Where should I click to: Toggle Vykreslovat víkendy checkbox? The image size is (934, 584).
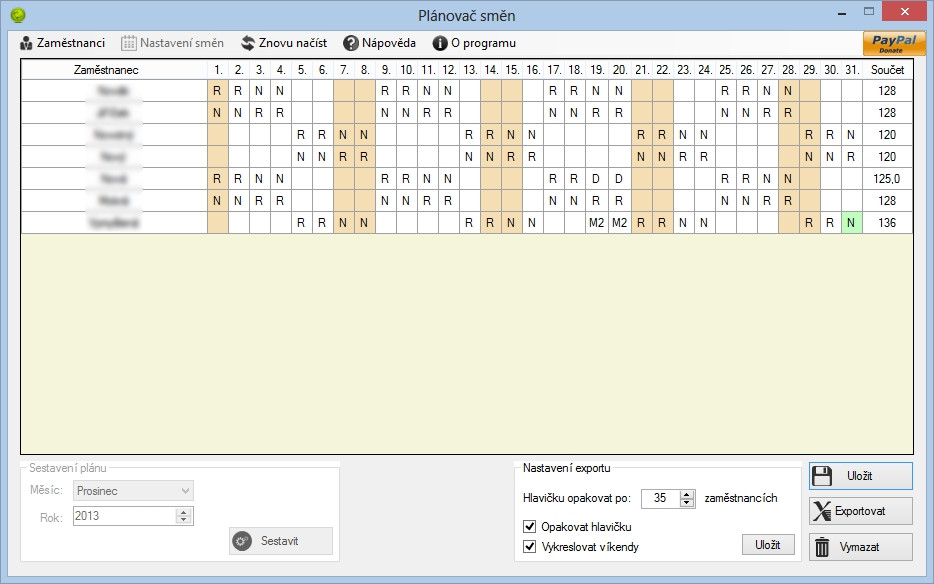tap(529, 546)
